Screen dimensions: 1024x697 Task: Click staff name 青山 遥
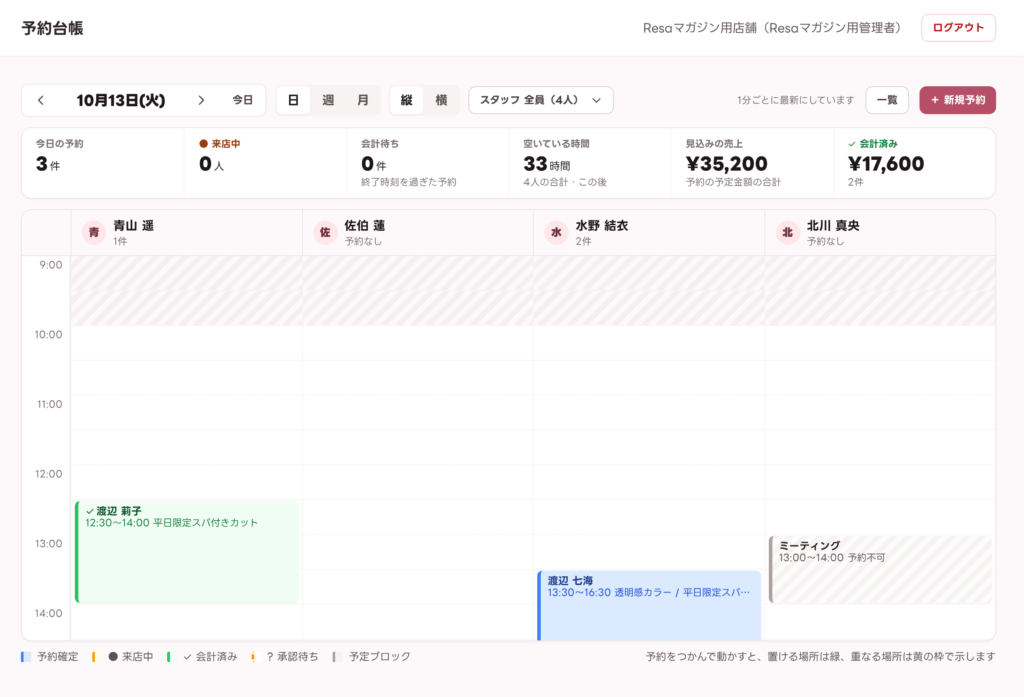[x=133, y=225]
